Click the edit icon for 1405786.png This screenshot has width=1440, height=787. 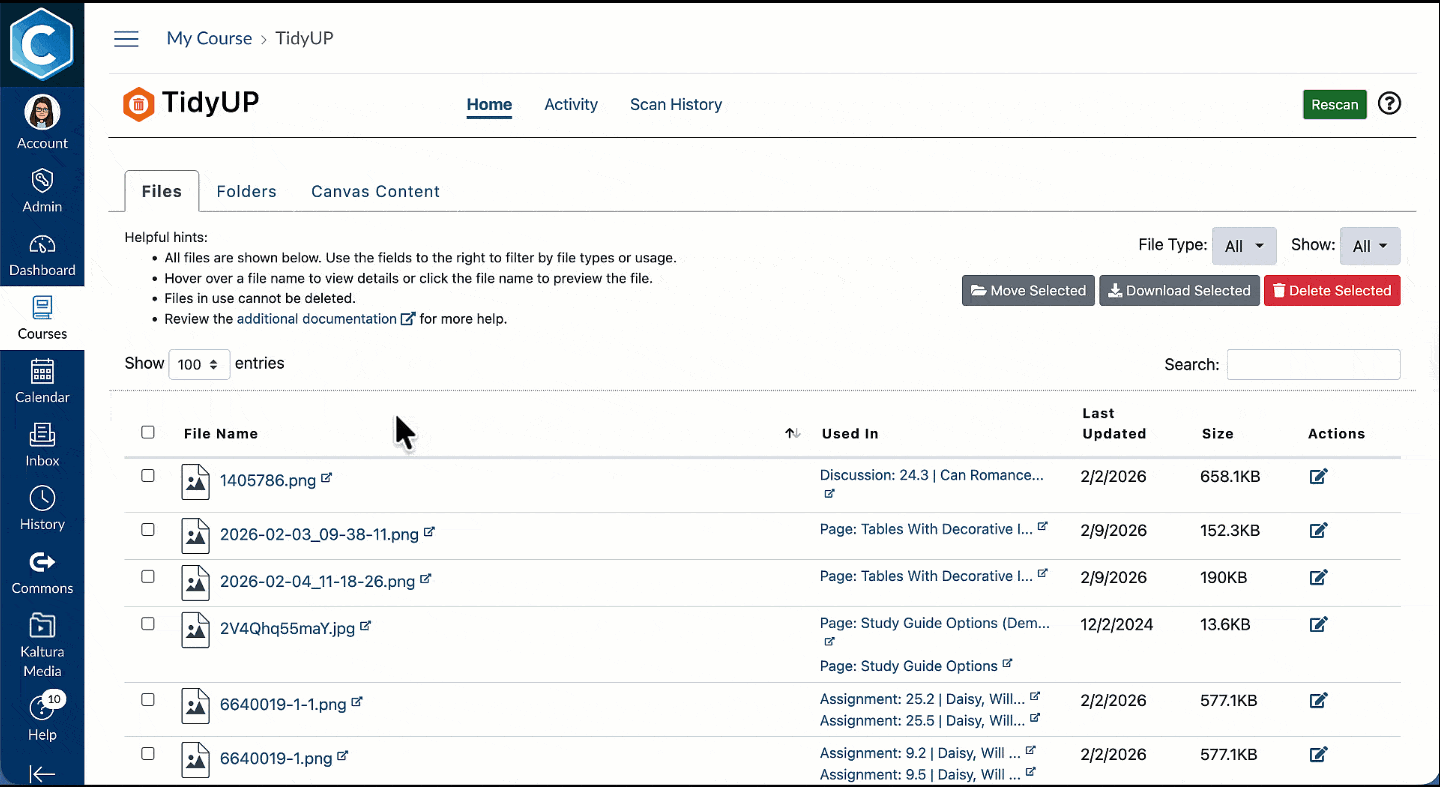click(x=1318, y=477)
